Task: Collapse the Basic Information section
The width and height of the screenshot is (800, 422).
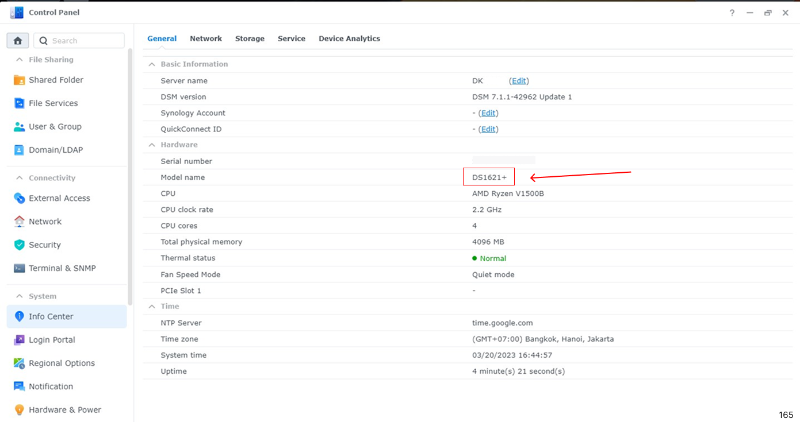Action: (152, 64)
